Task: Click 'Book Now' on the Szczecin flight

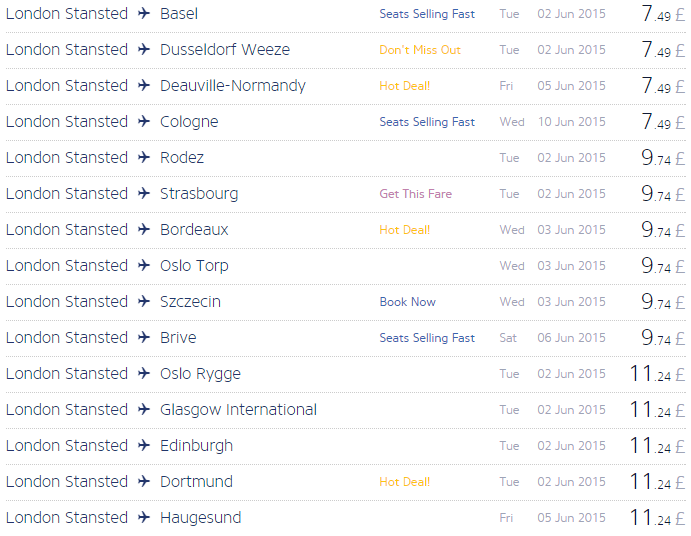Action: pyautogui.click(x=408, y=302)
